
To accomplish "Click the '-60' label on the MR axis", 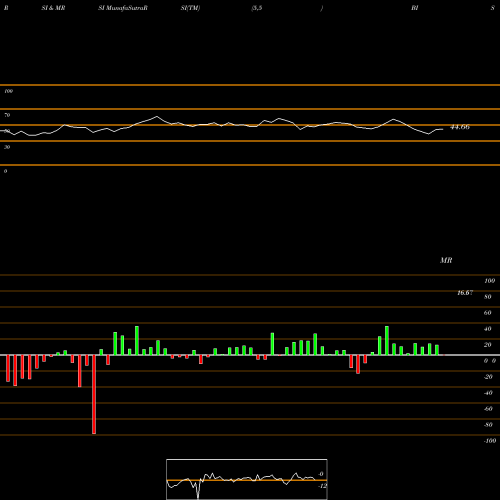I will coord(488,409).
